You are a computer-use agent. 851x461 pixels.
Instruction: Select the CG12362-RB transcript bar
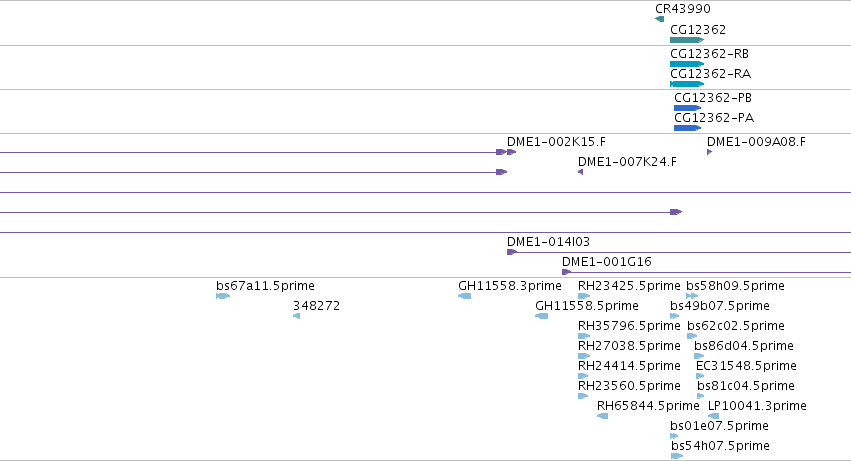[x=687, y=64]
